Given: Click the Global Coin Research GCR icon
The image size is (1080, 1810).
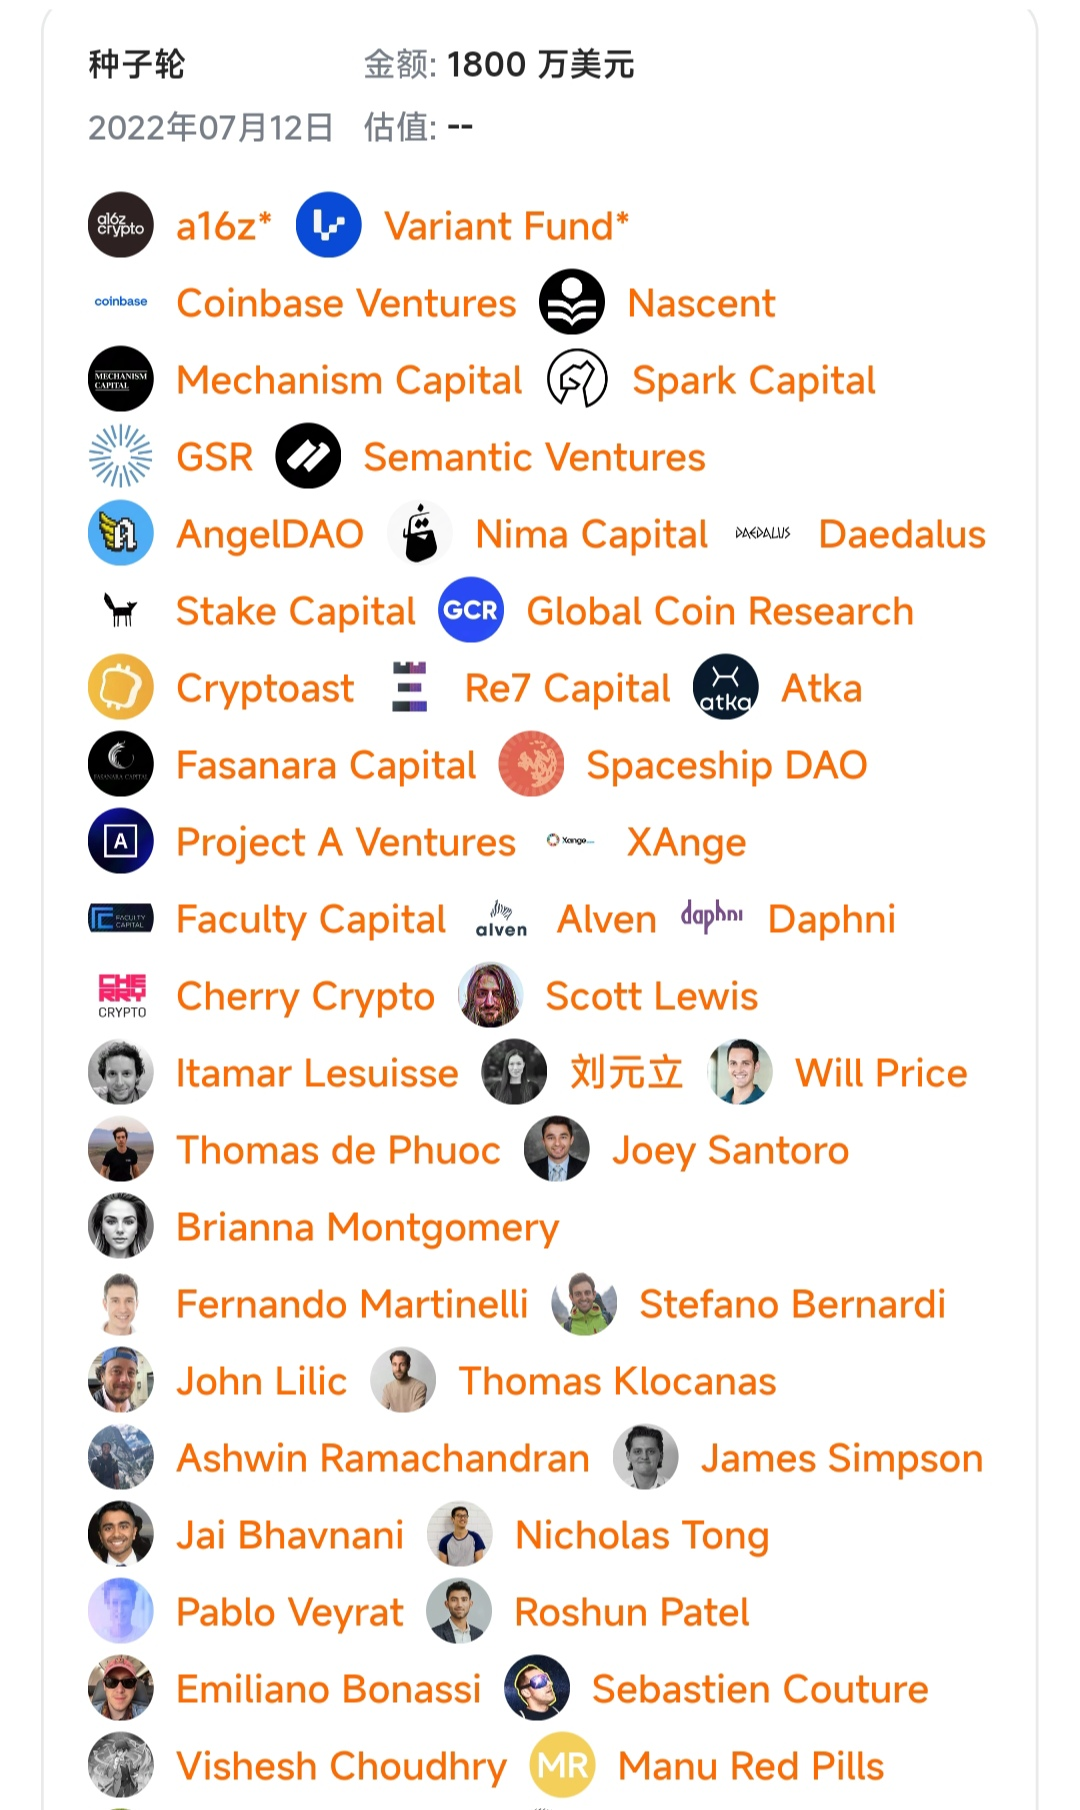Looking at the screenshot, I should (471, 610).
